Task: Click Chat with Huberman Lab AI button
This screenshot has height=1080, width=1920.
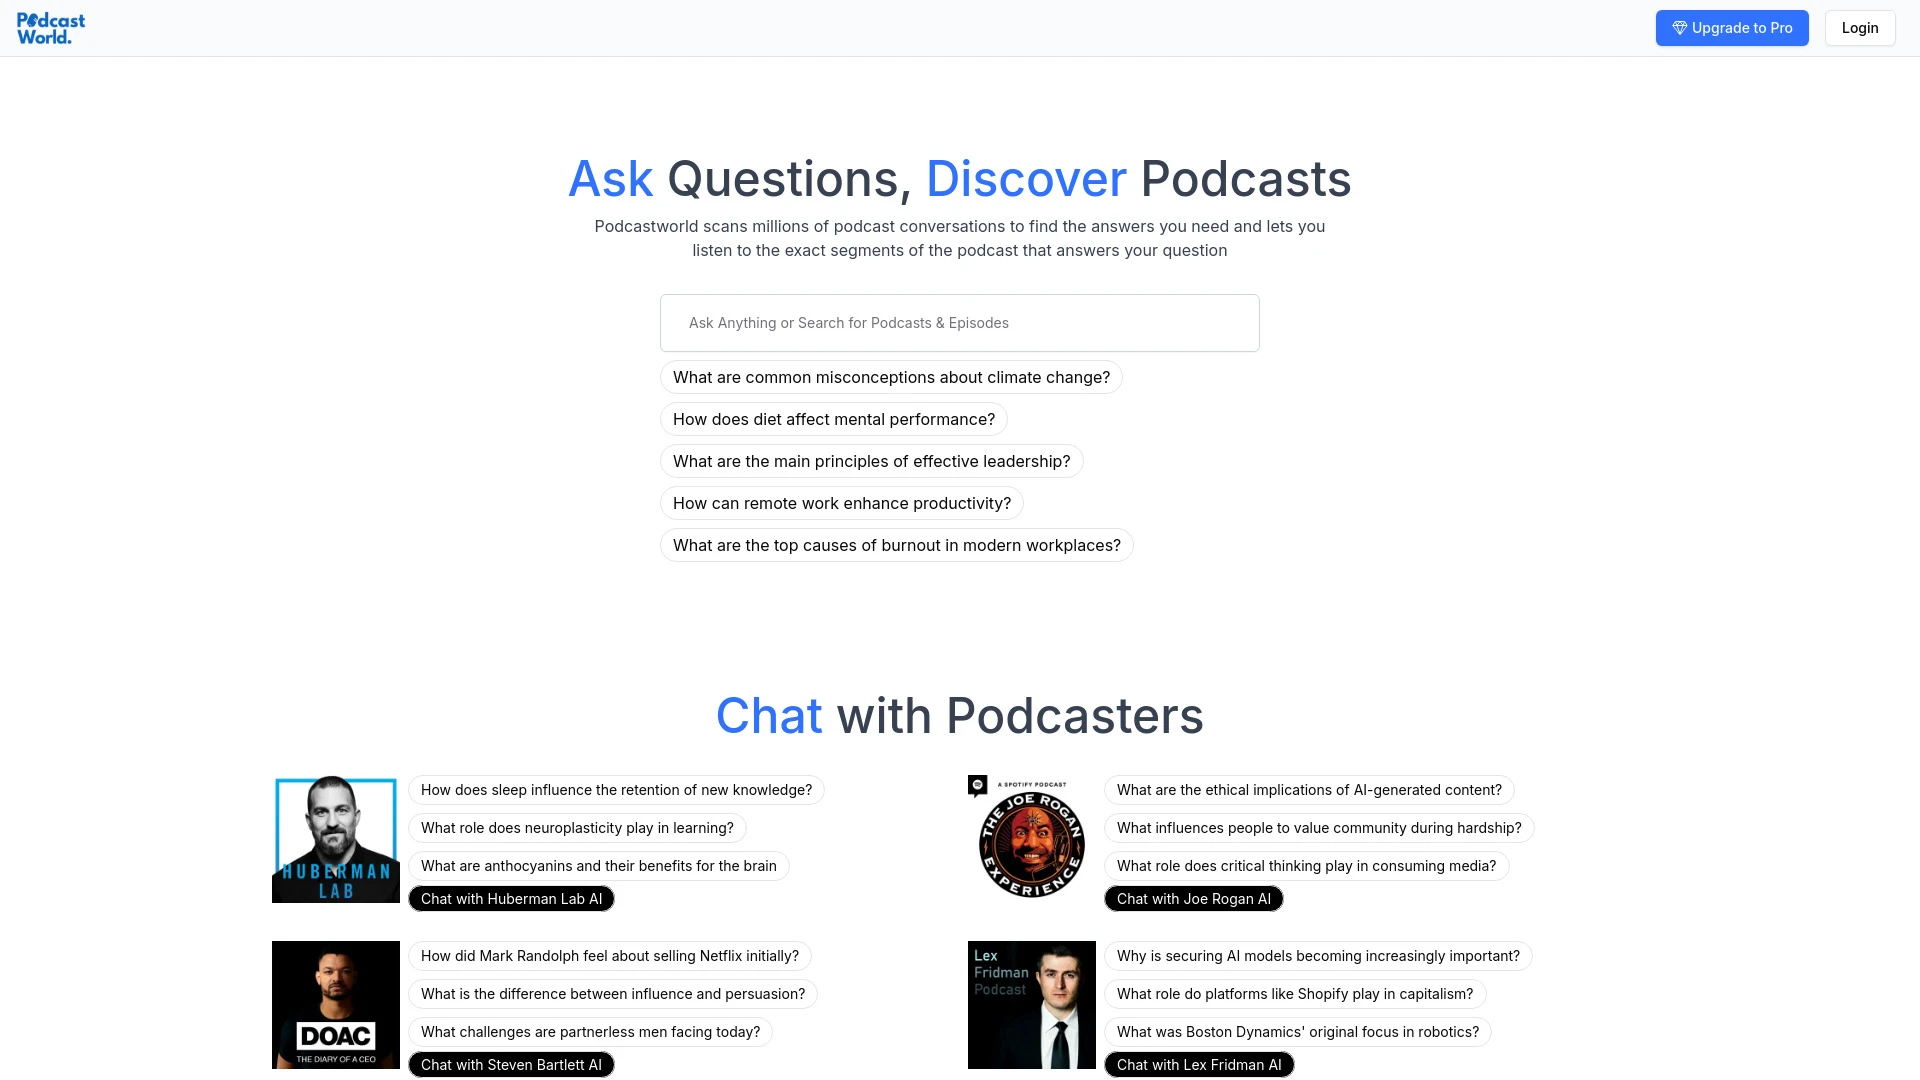Action: 512,898
